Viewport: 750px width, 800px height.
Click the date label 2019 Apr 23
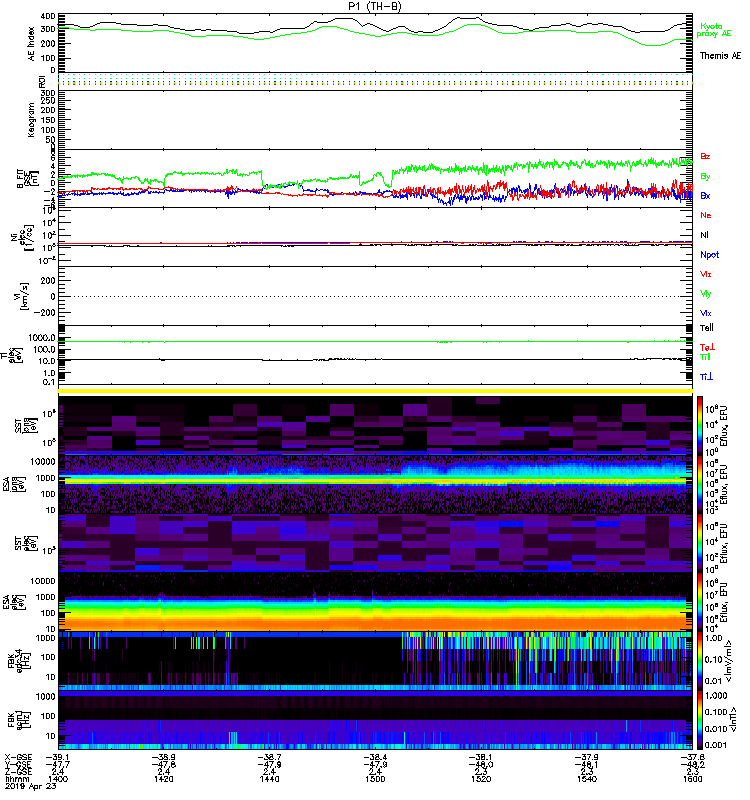(x=31, y=786)
